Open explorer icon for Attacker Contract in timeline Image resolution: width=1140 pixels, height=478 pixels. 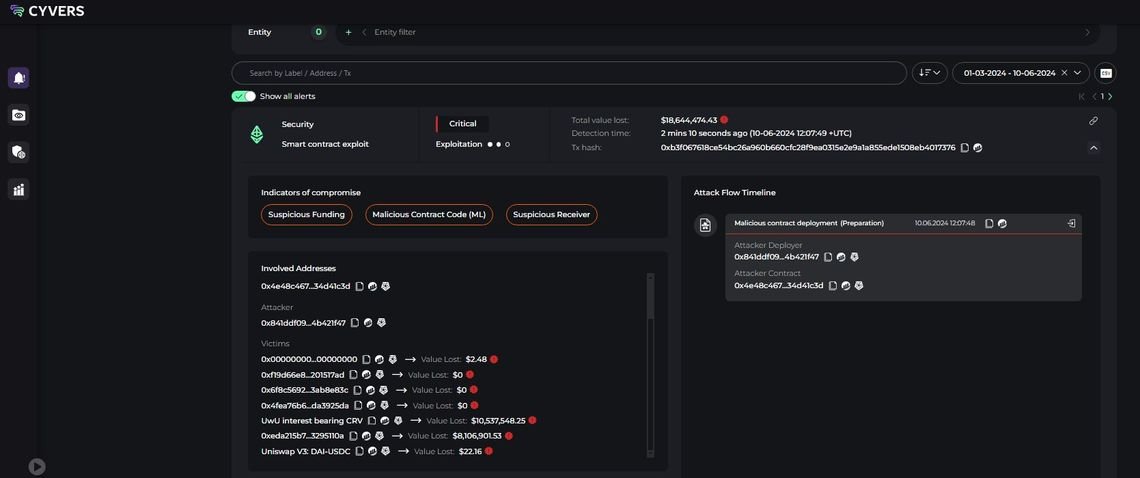(846, 286)
